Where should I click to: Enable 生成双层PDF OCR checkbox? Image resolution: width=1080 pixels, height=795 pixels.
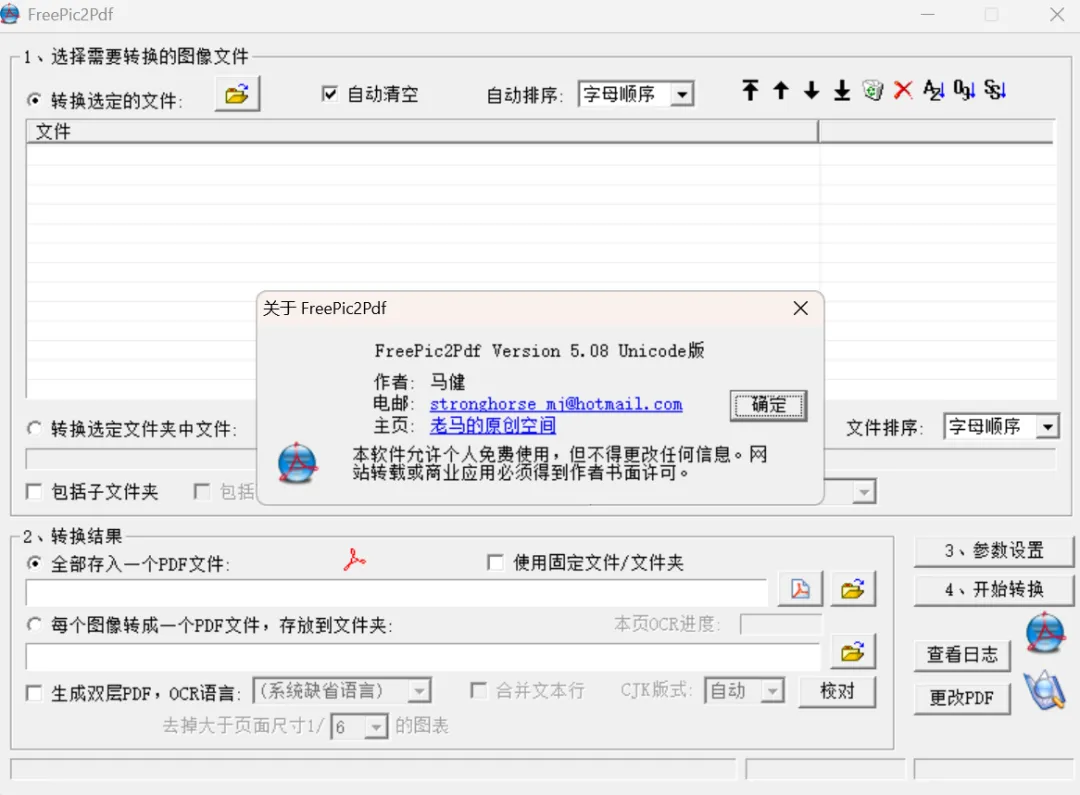(33, 692)
